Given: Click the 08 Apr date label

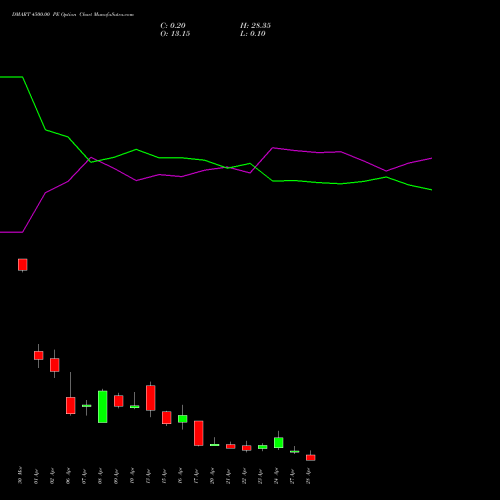Looking at the screenshot, I should (x=100, y=476).
